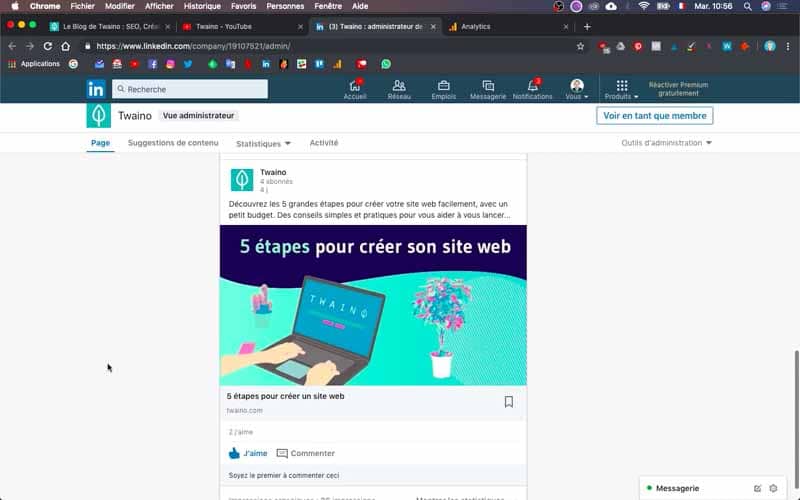
Task: Open the Messagerie nav icon
Action: (x=488, y=86)
